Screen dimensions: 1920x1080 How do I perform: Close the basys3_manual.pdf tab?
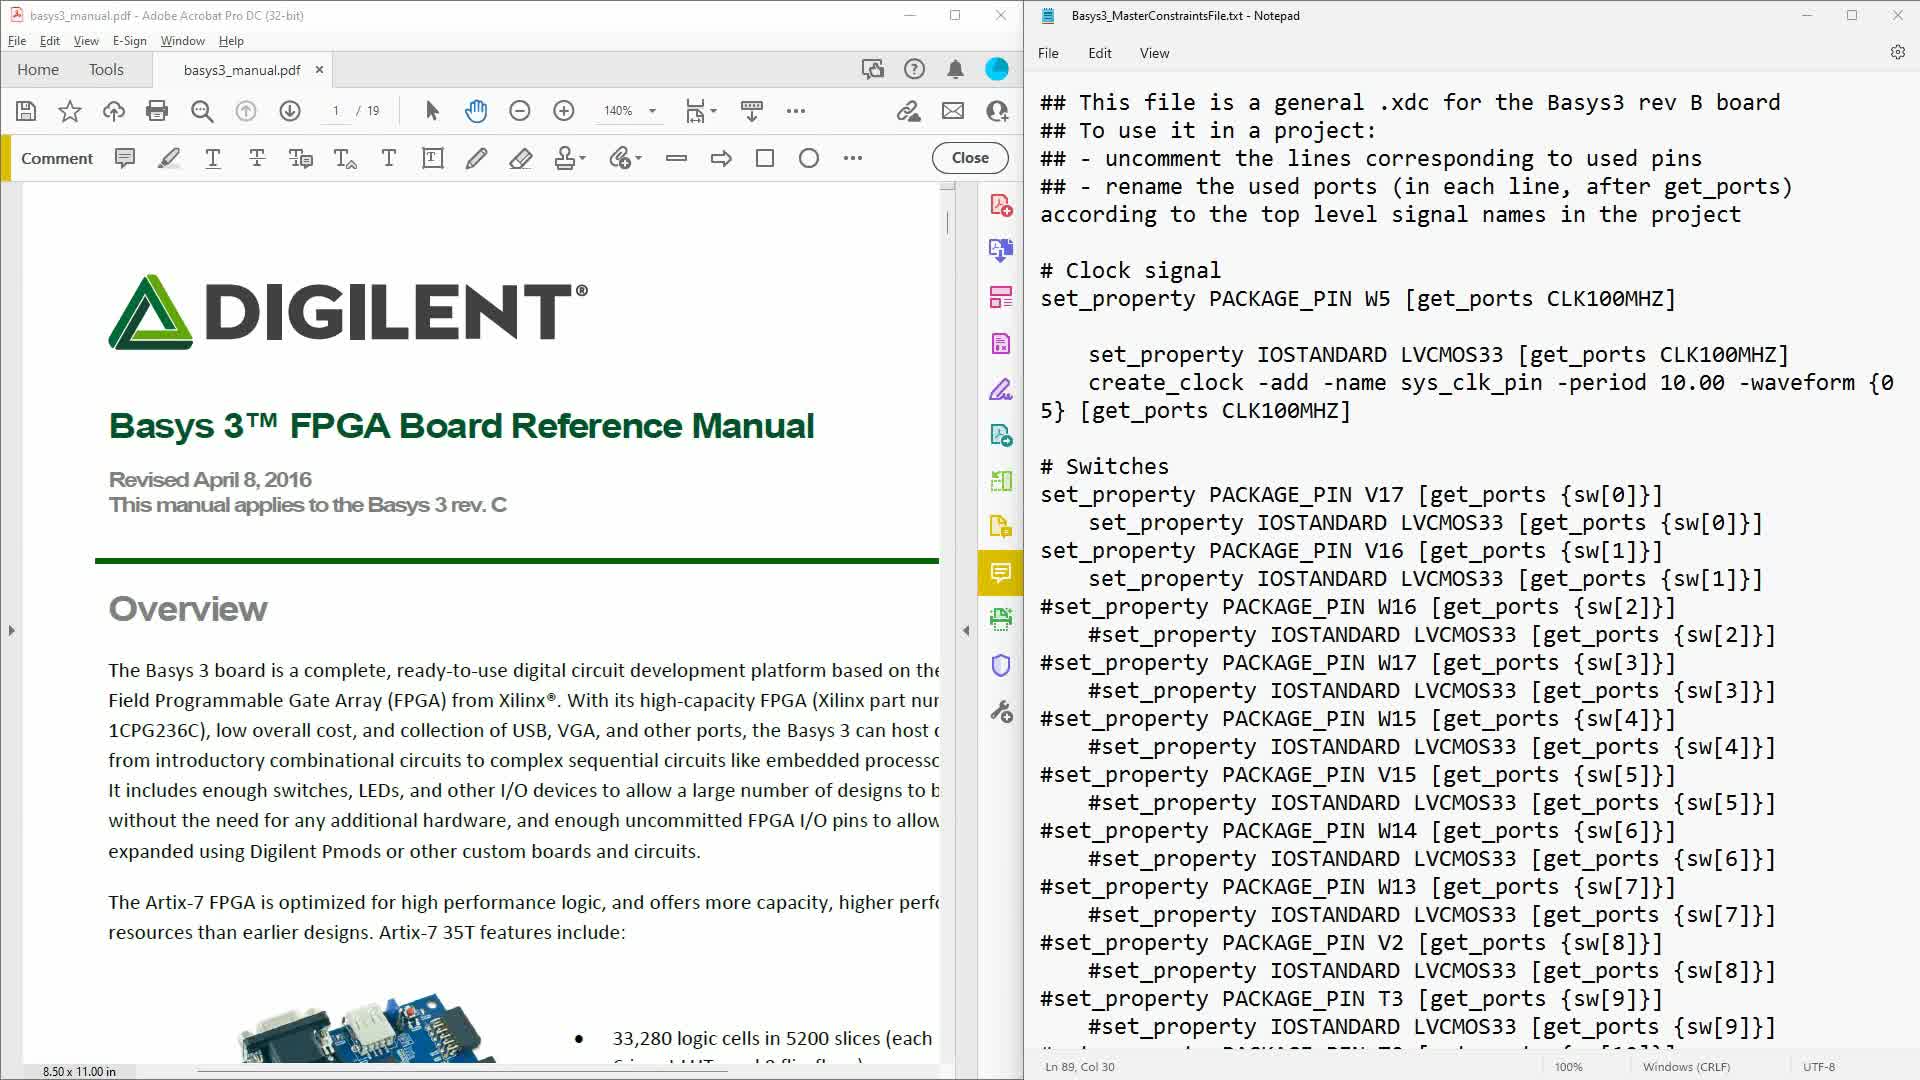point(319,69)
